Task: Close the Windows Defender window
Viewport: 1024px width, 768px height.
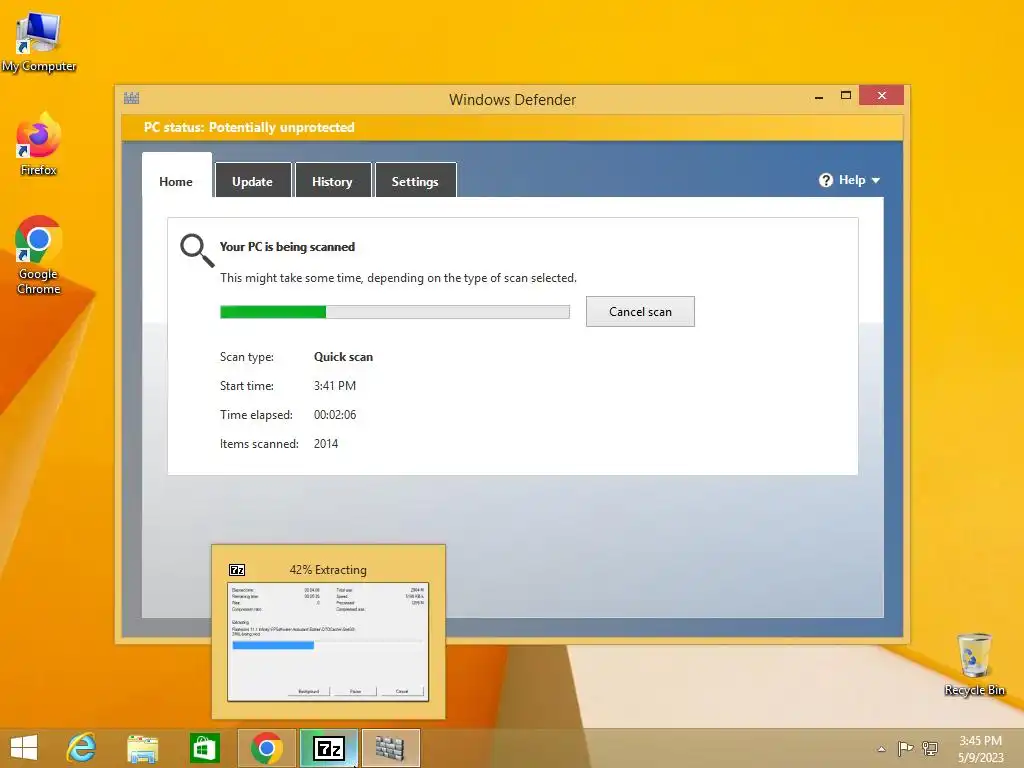Action: click(882, 95)
